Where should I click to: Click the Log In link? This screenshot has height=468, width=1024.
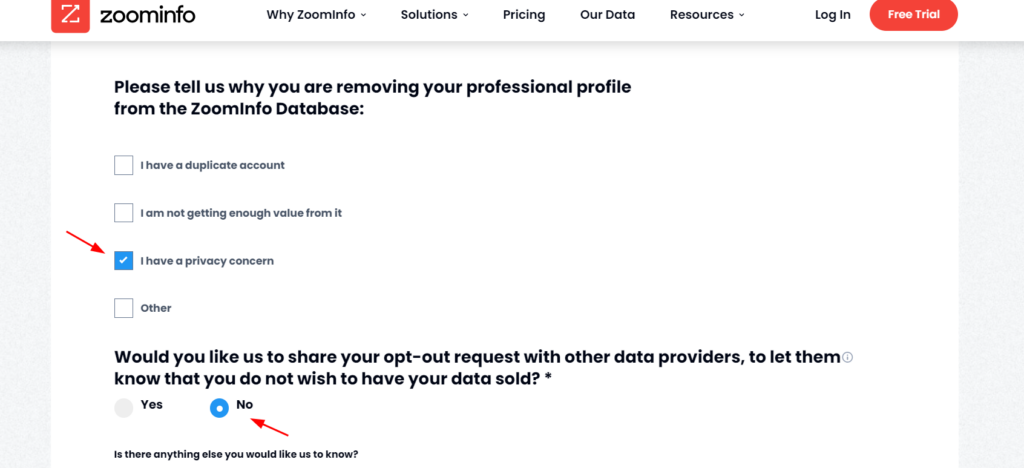click(833, 14)
